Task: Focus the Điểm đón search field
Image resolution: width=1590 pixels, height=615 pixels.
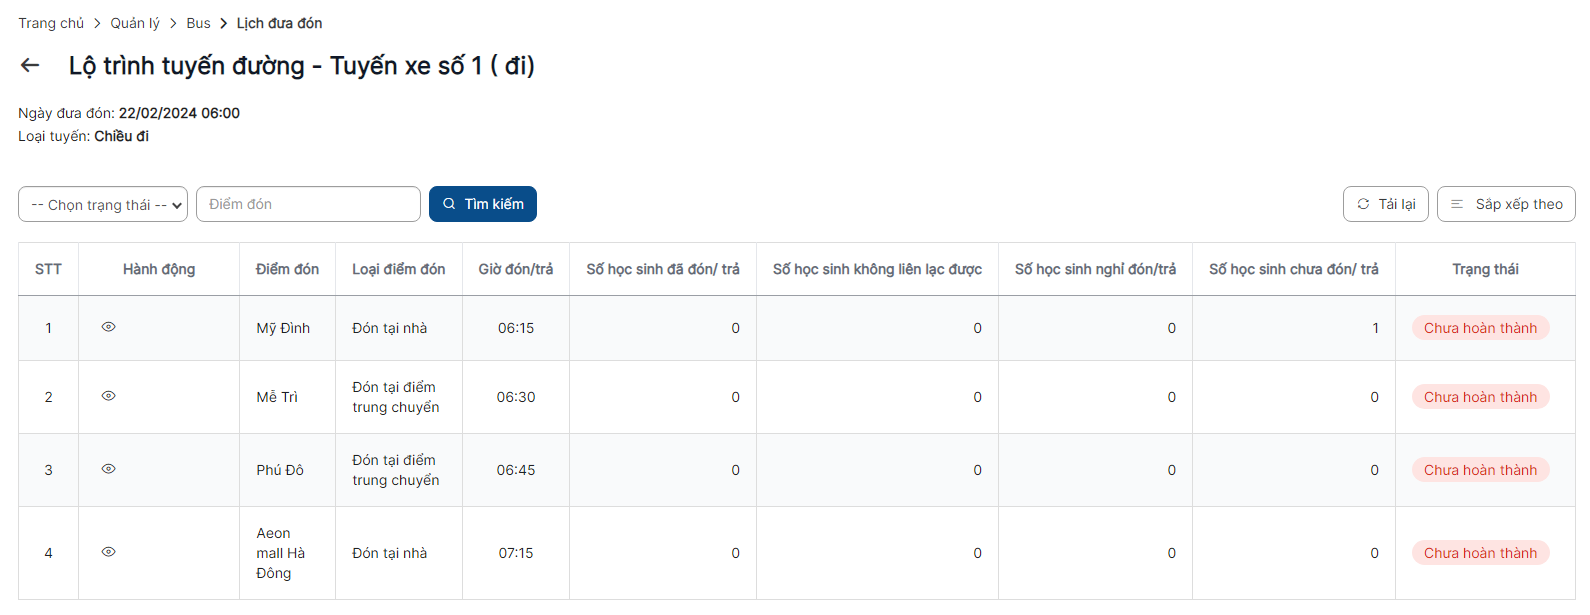Action: point(308,204)
